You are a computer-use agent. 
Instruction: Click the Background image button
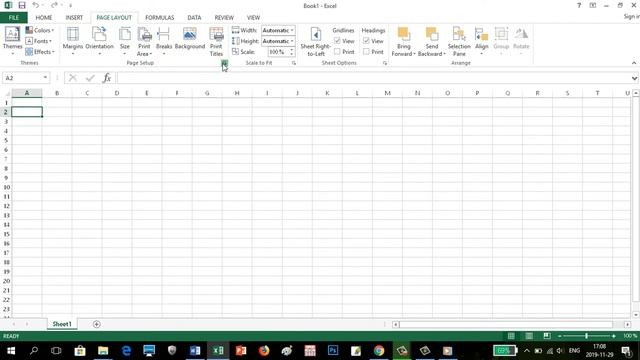(190, 39)
